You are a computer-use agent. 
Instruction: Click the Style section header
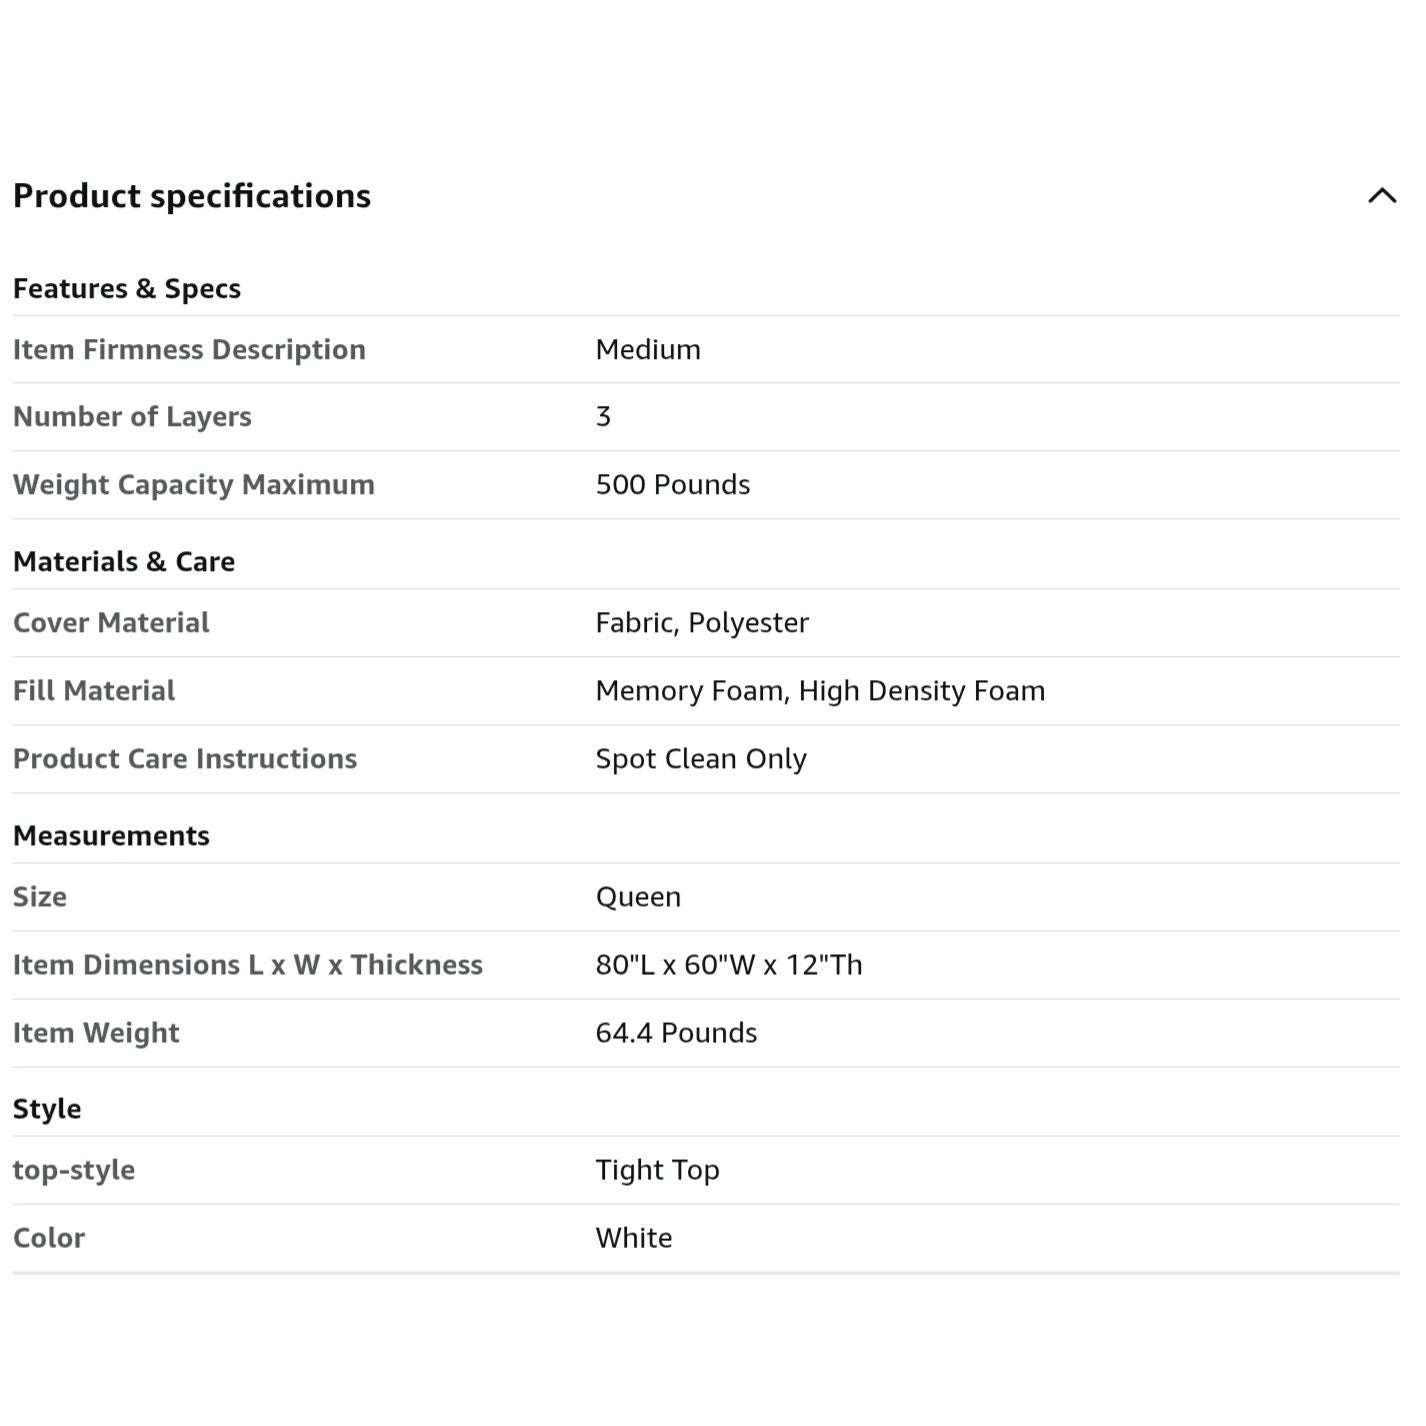click(x=47, y=1109)
